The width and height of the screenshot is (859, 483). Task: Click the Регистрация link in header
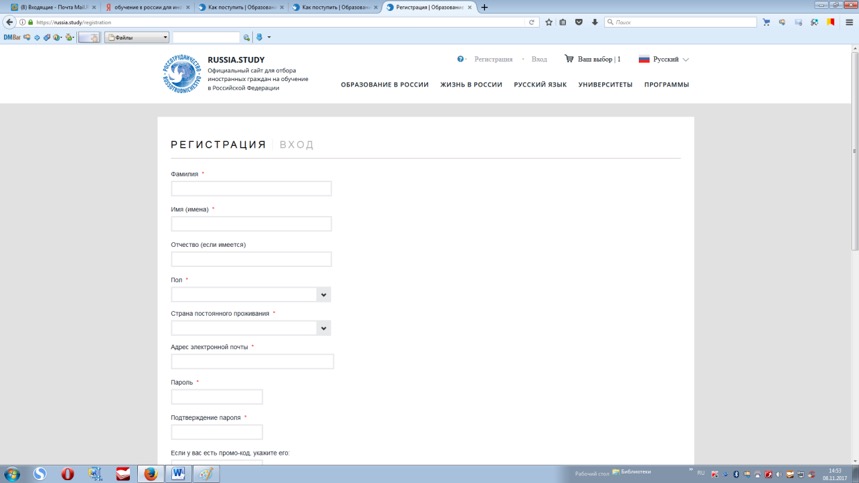(x=493, y=60)
